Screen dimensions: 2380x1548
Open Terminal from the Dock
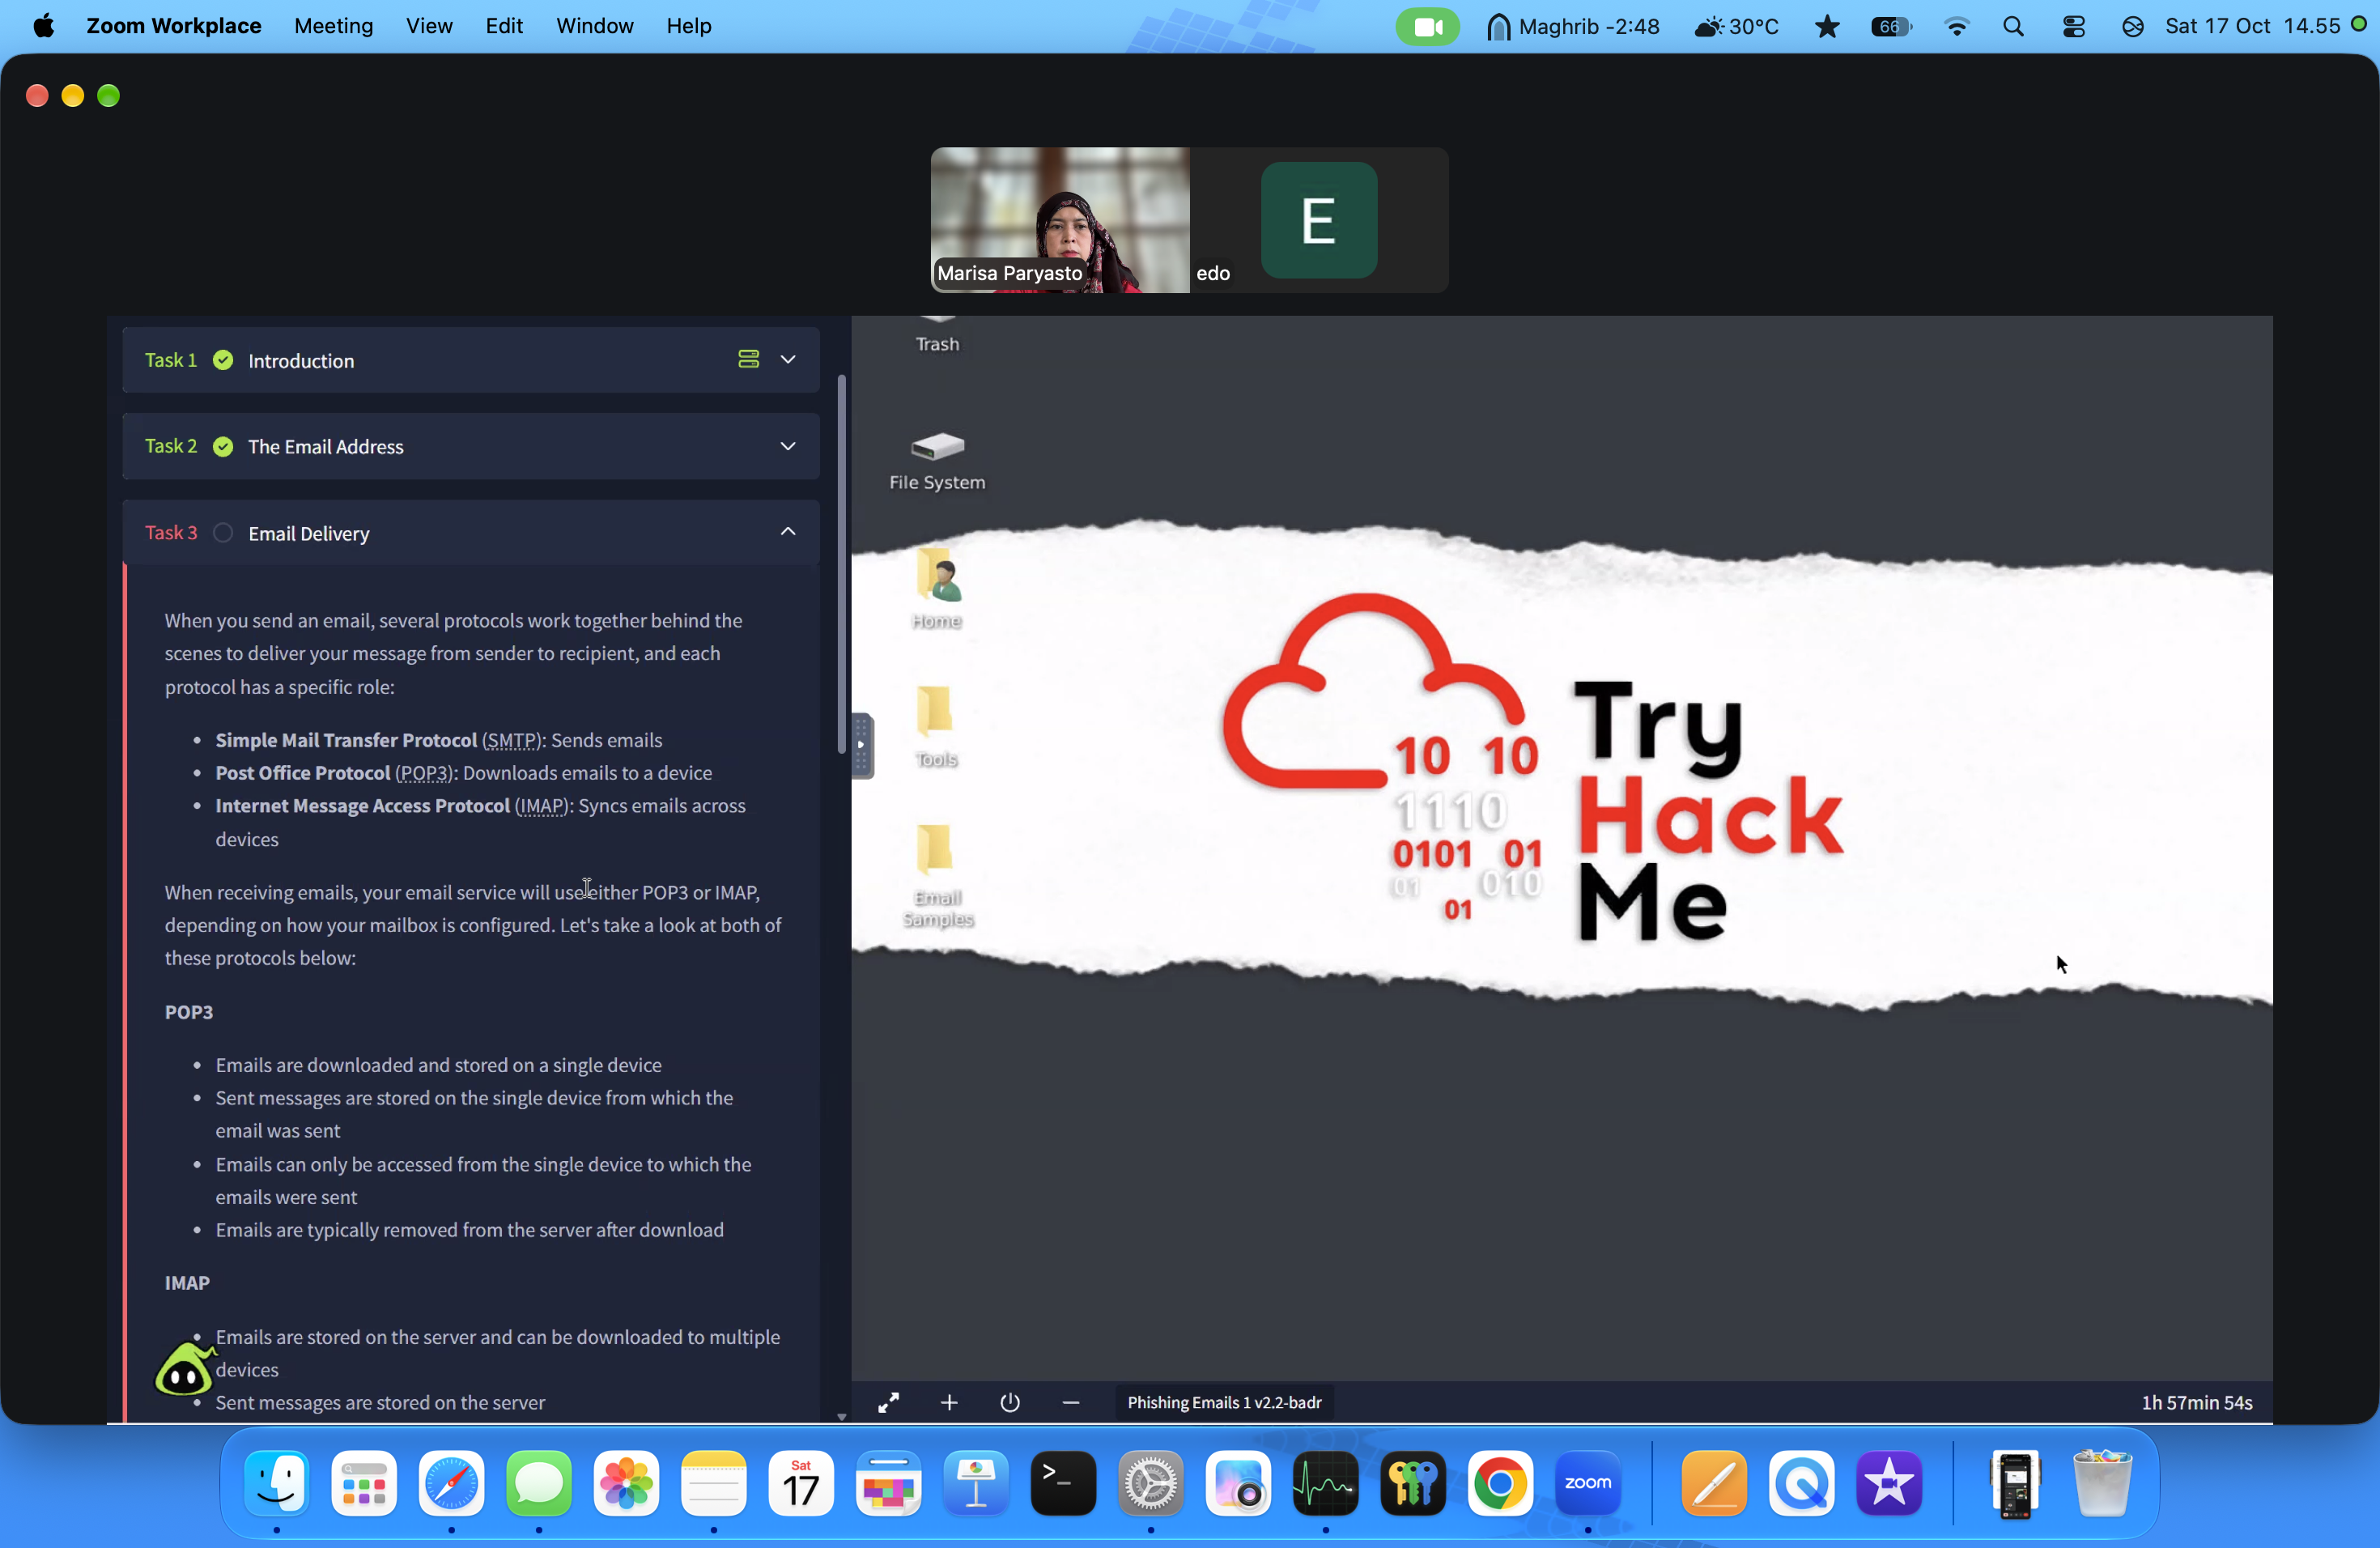(x=1063, y=1483)
